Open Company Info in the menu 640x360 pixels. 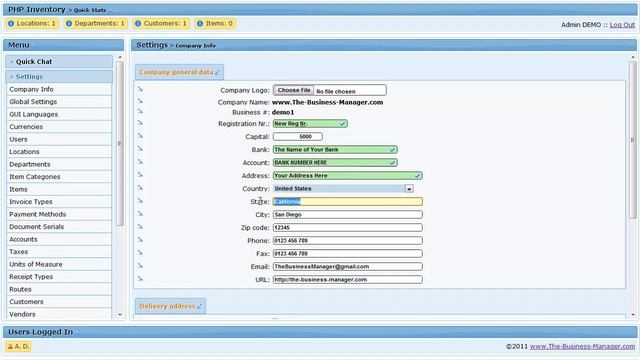(x=59, y=89)
